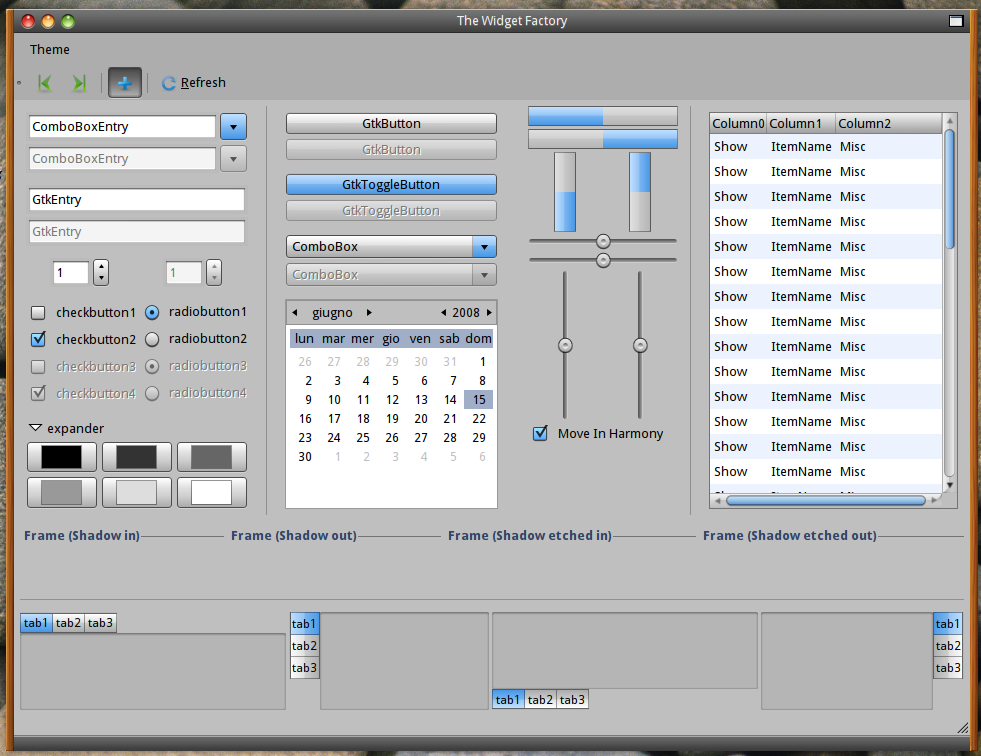Click the Column2 header
981x756 pixels.
click(888, 123)
